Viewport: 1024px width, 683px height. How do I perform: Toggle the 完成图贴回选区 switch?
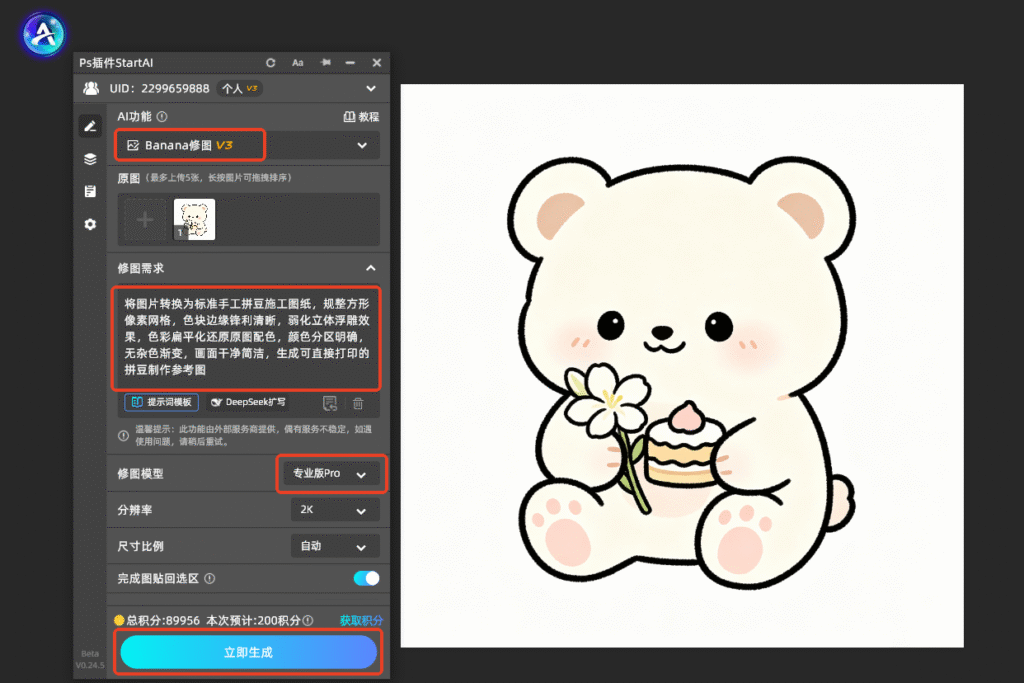(366, 579)
